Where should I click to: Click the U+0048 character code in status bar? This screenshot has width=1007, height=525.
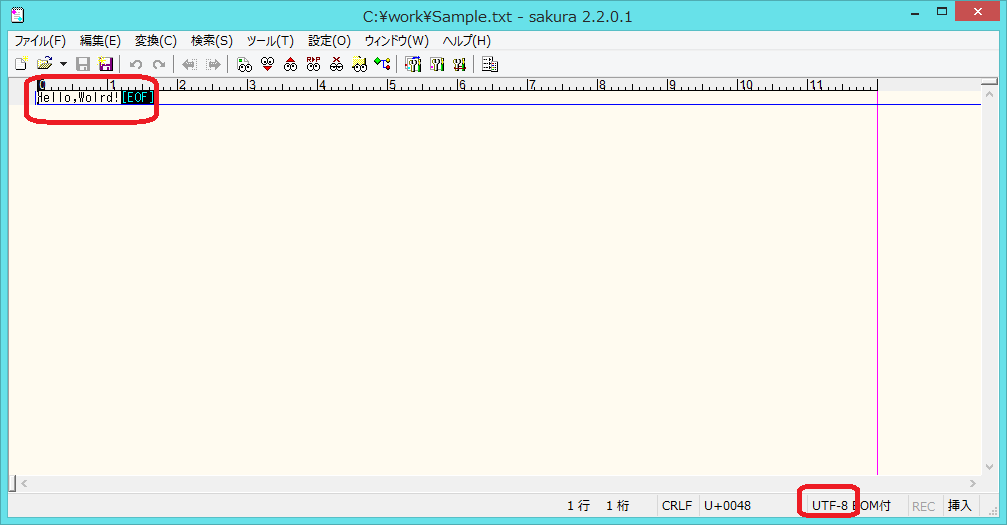pyautogui.click(x=727, y=506)
